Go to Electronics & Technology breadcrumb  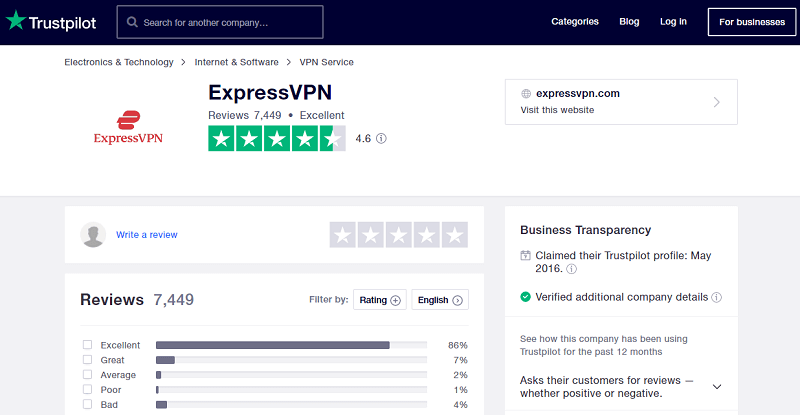119,62
